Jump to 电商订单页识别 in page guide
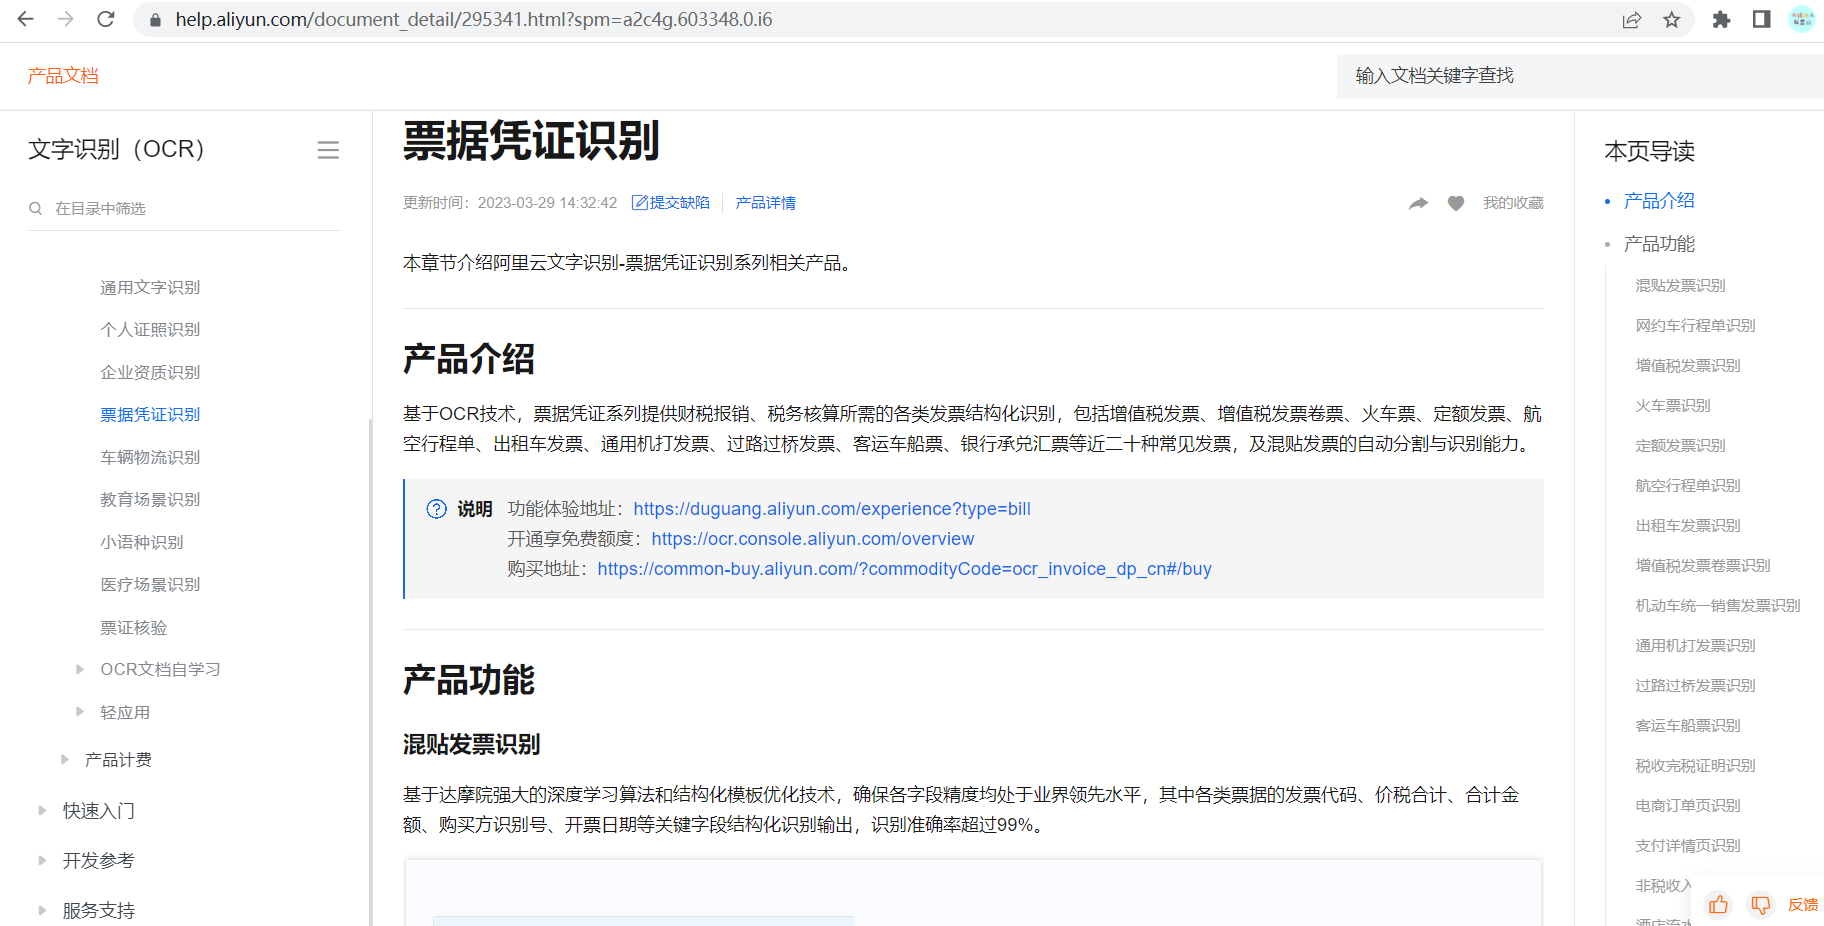 pos(1688,806)
